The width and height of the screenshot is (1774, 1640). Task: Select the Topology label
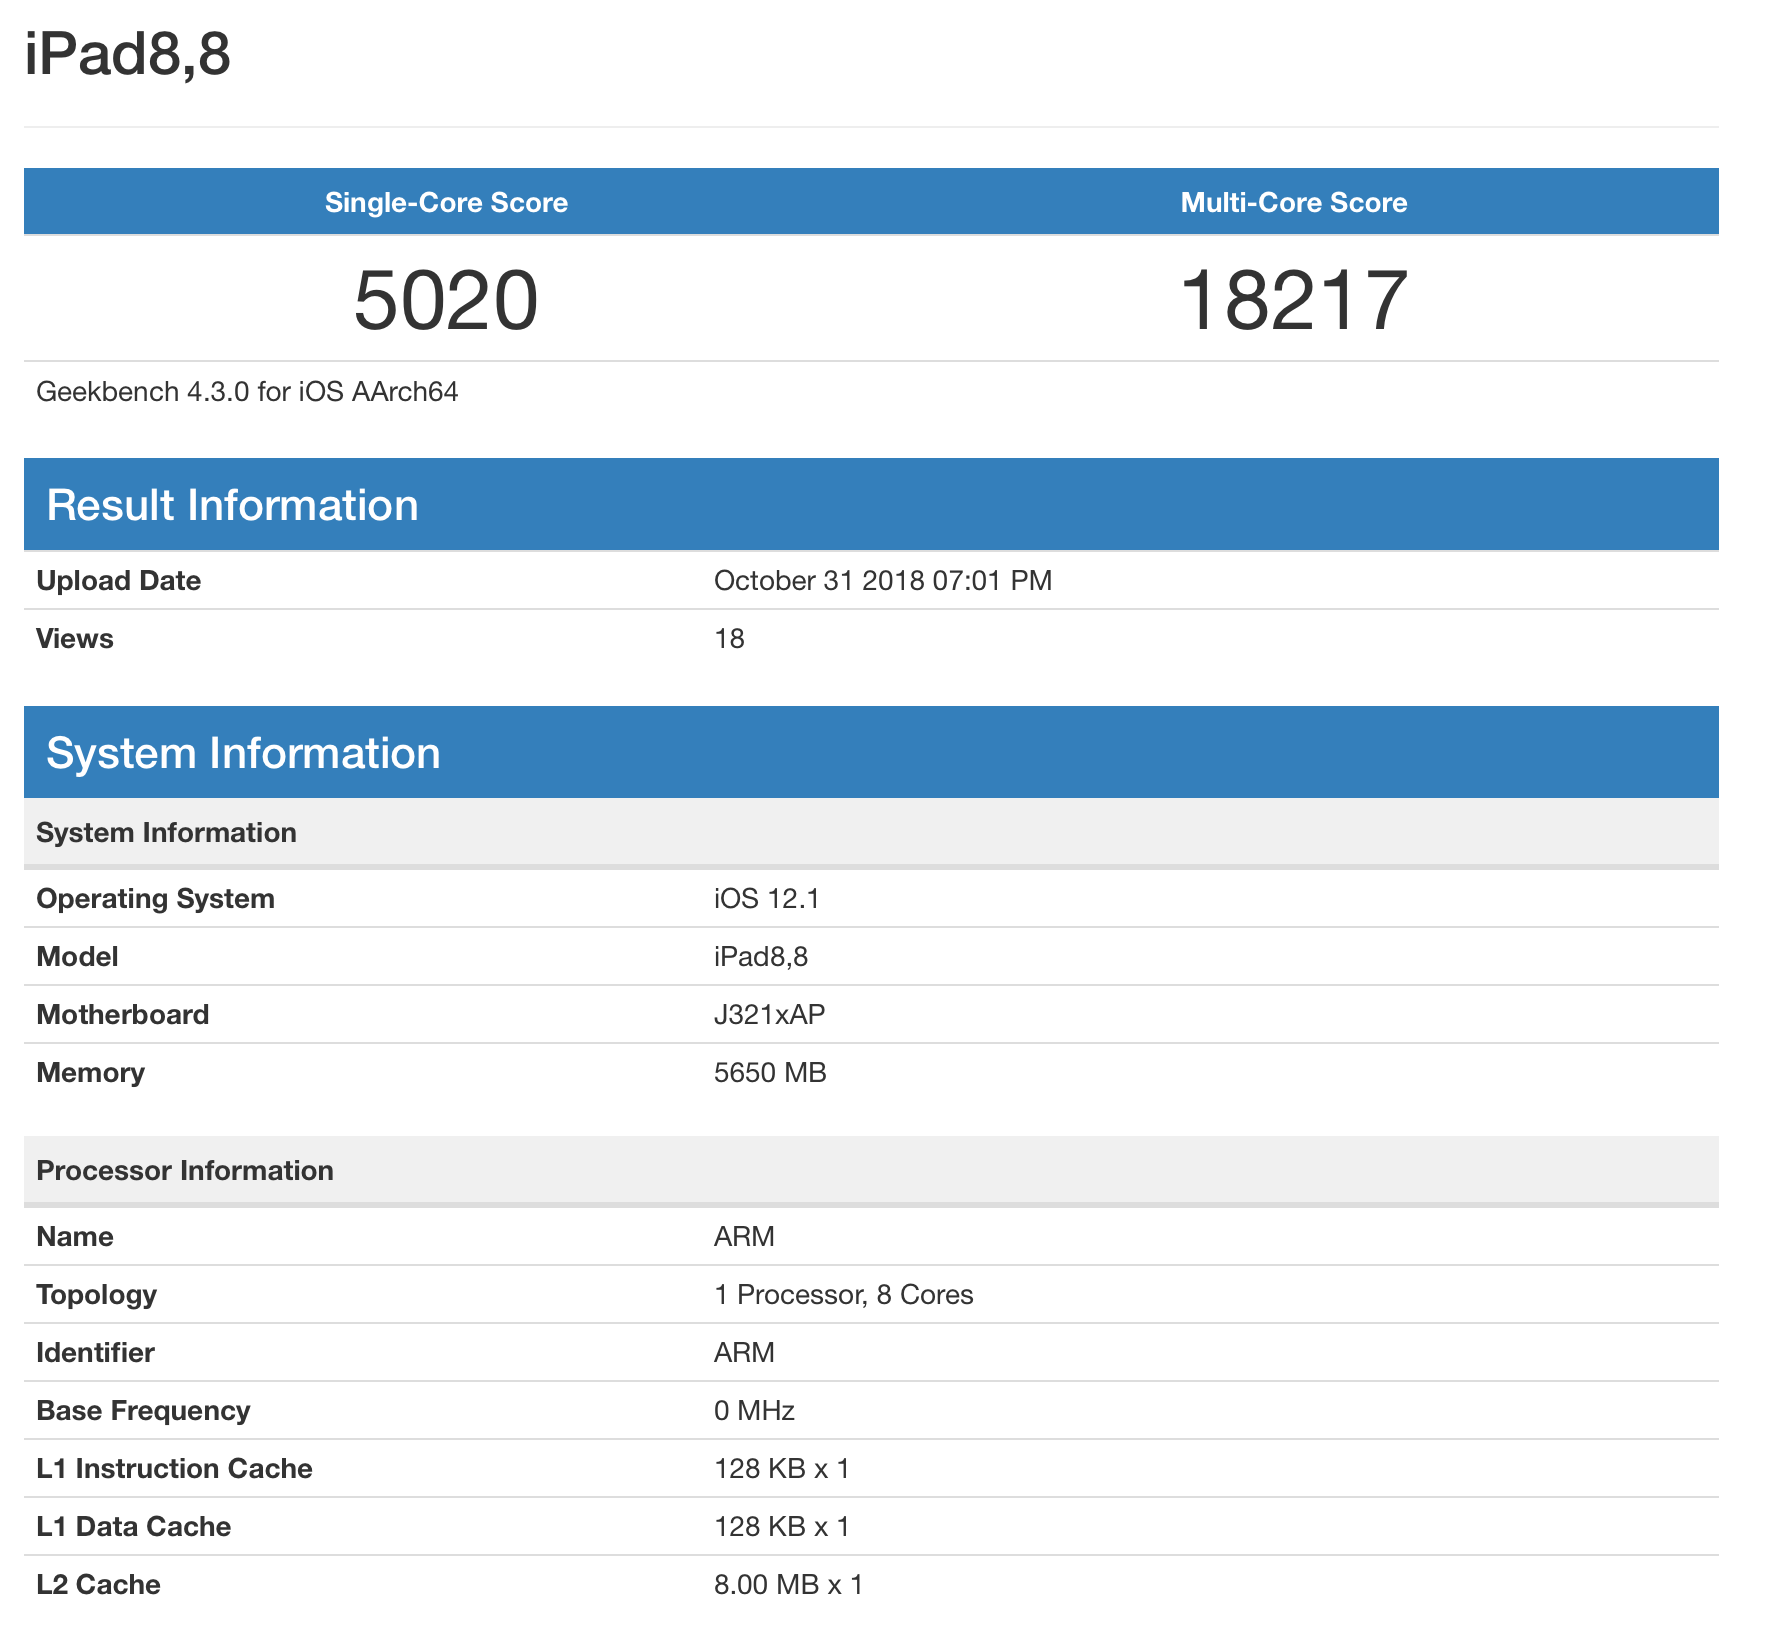(96, 1295)
